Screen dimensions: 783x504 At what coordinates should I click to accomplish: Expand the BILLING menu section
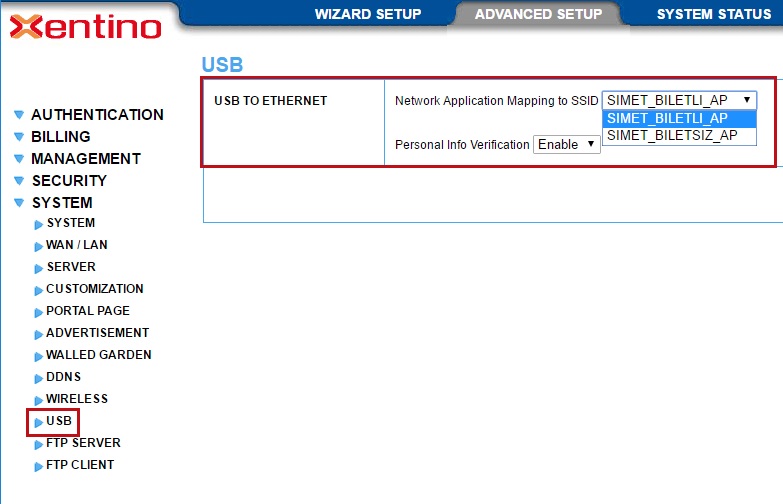coord(60,137)
